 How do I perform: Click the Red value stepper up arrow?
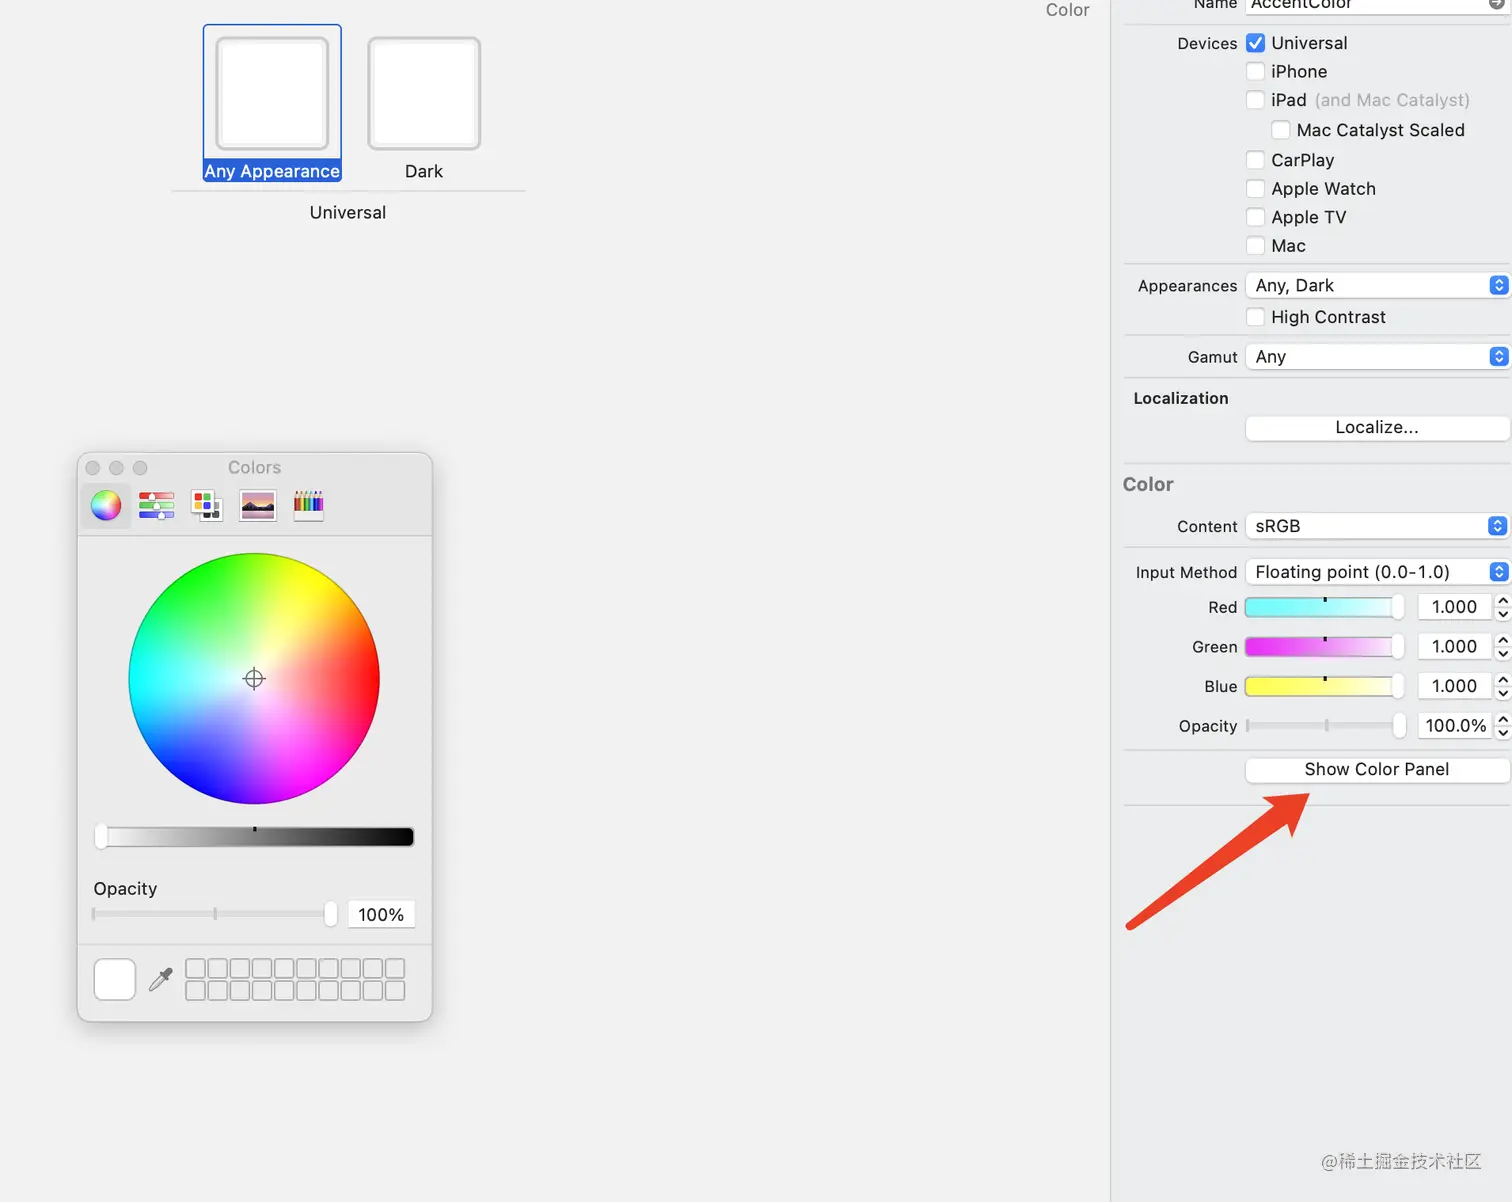click(1504, 601)
